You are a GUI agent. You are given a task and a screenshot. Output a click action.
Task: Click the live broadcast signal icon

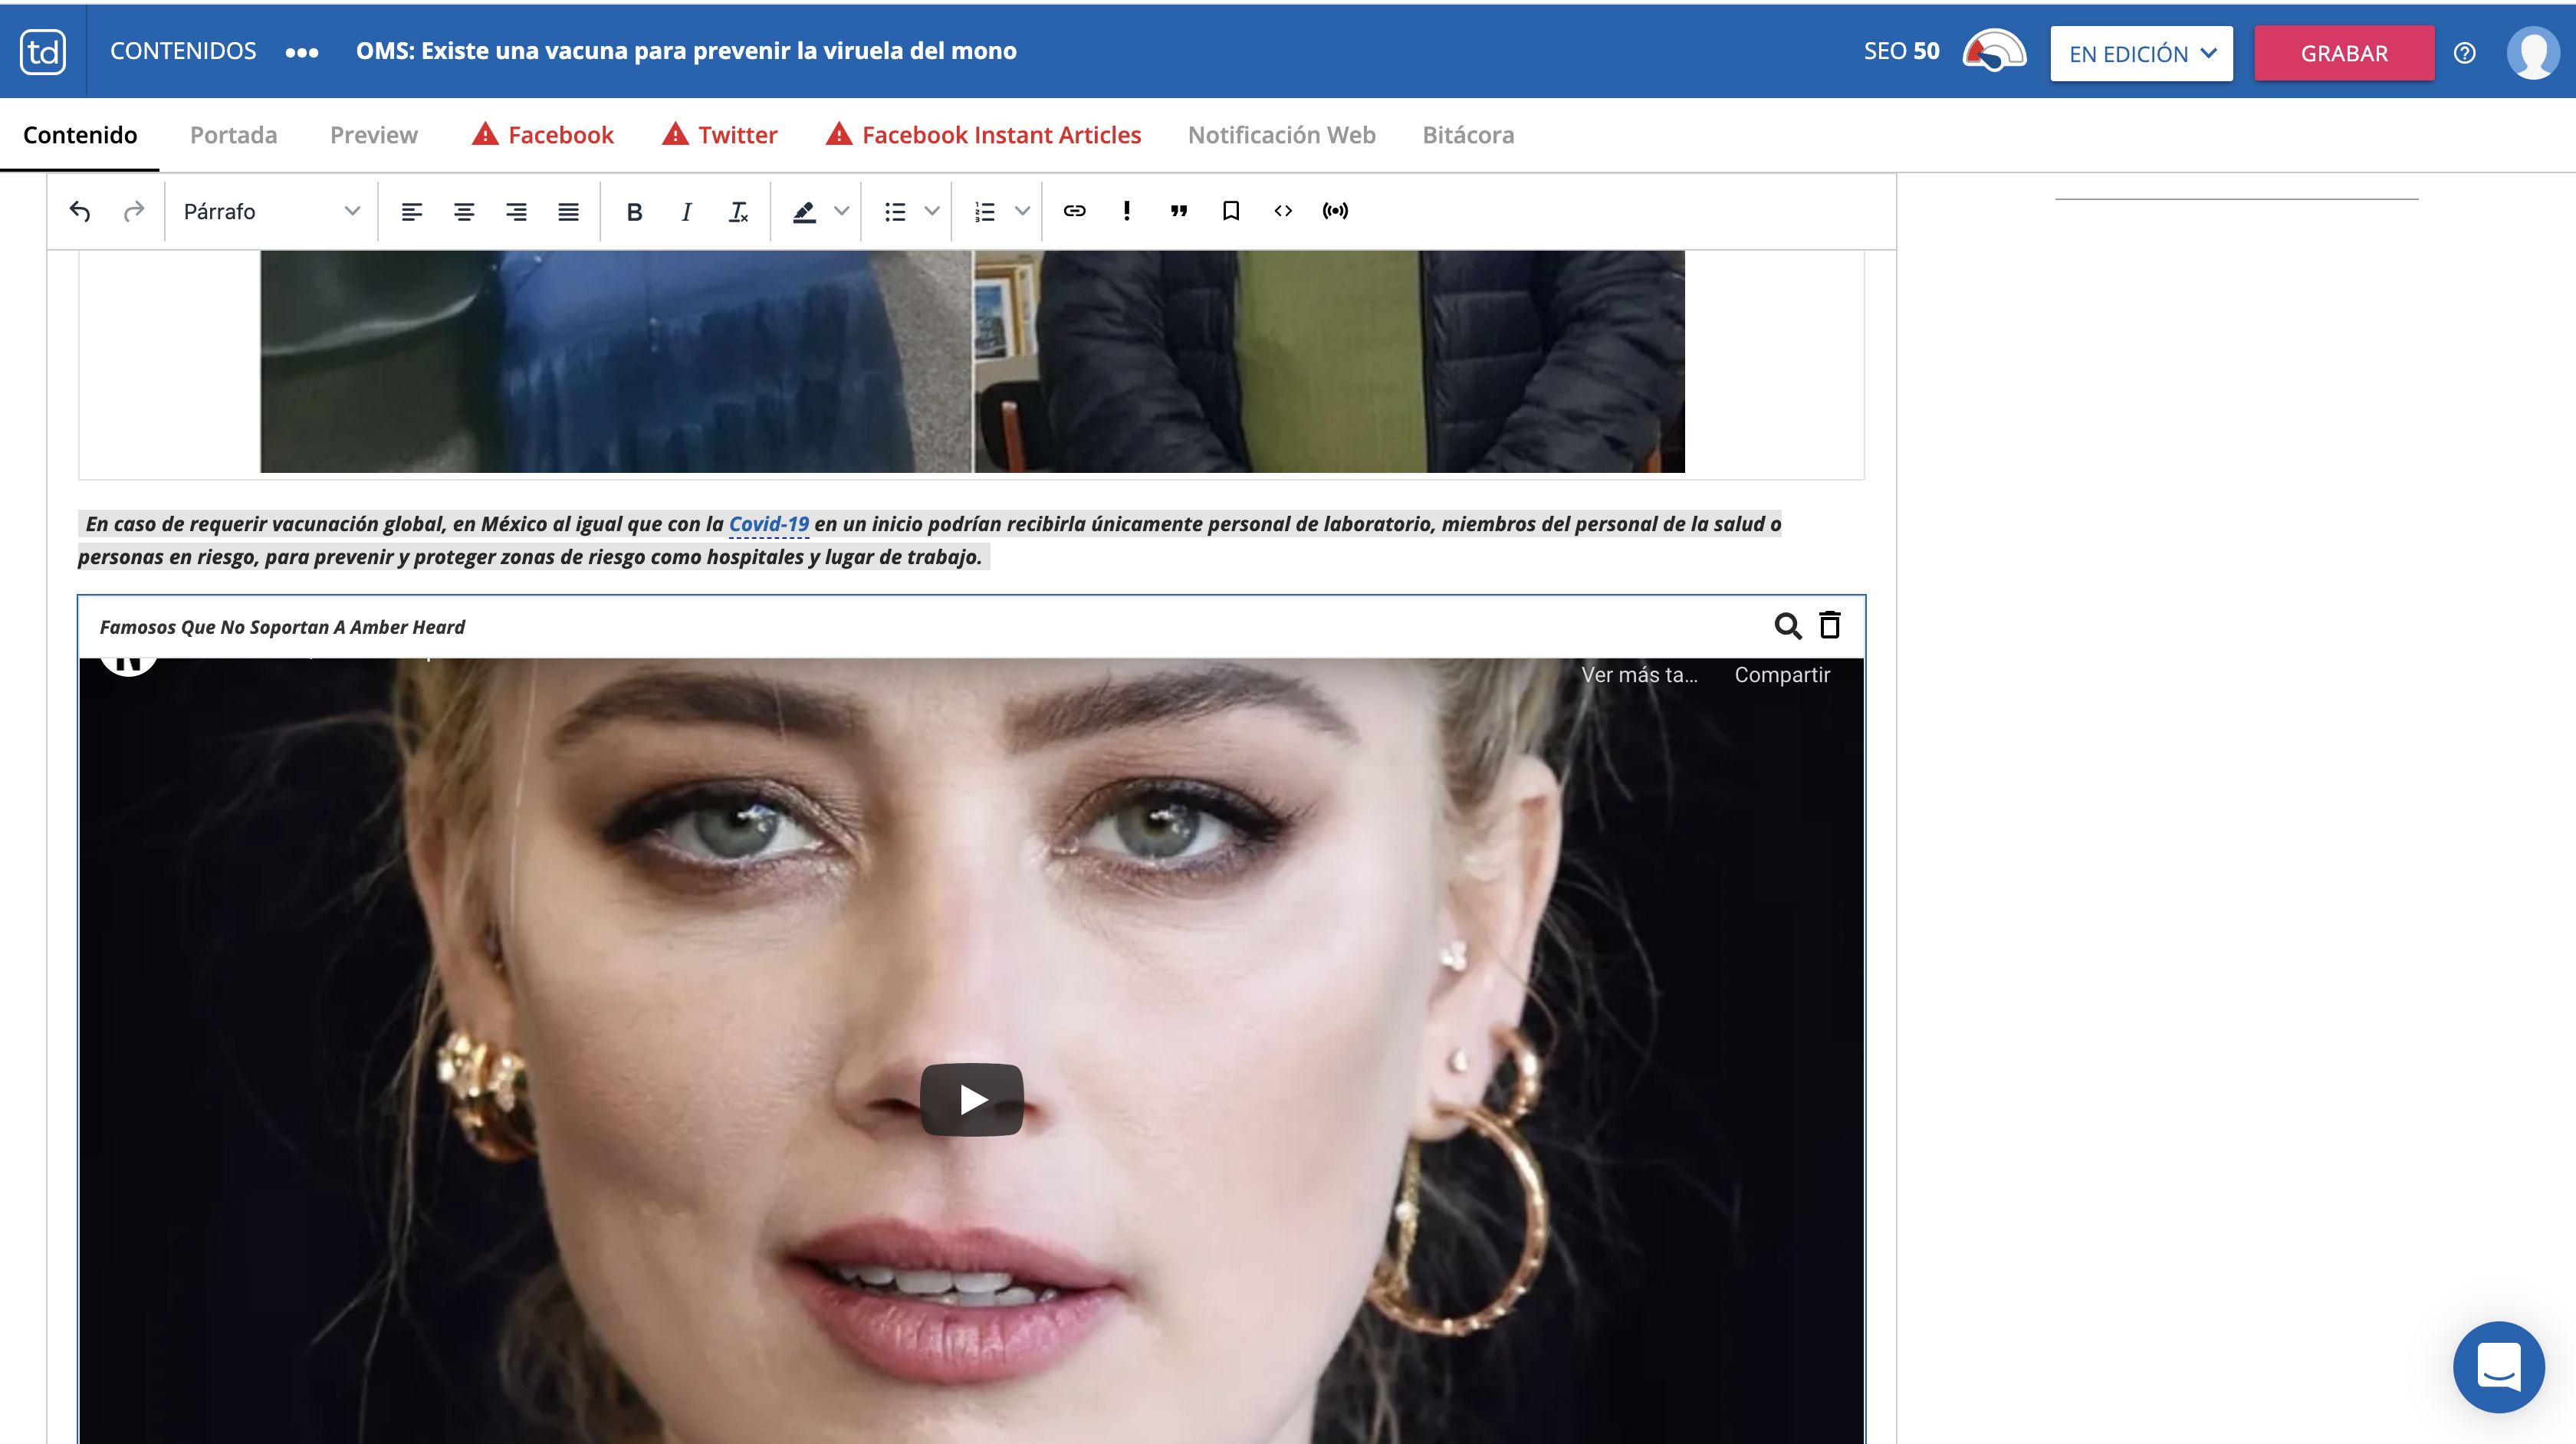(x=1335, y=211)
